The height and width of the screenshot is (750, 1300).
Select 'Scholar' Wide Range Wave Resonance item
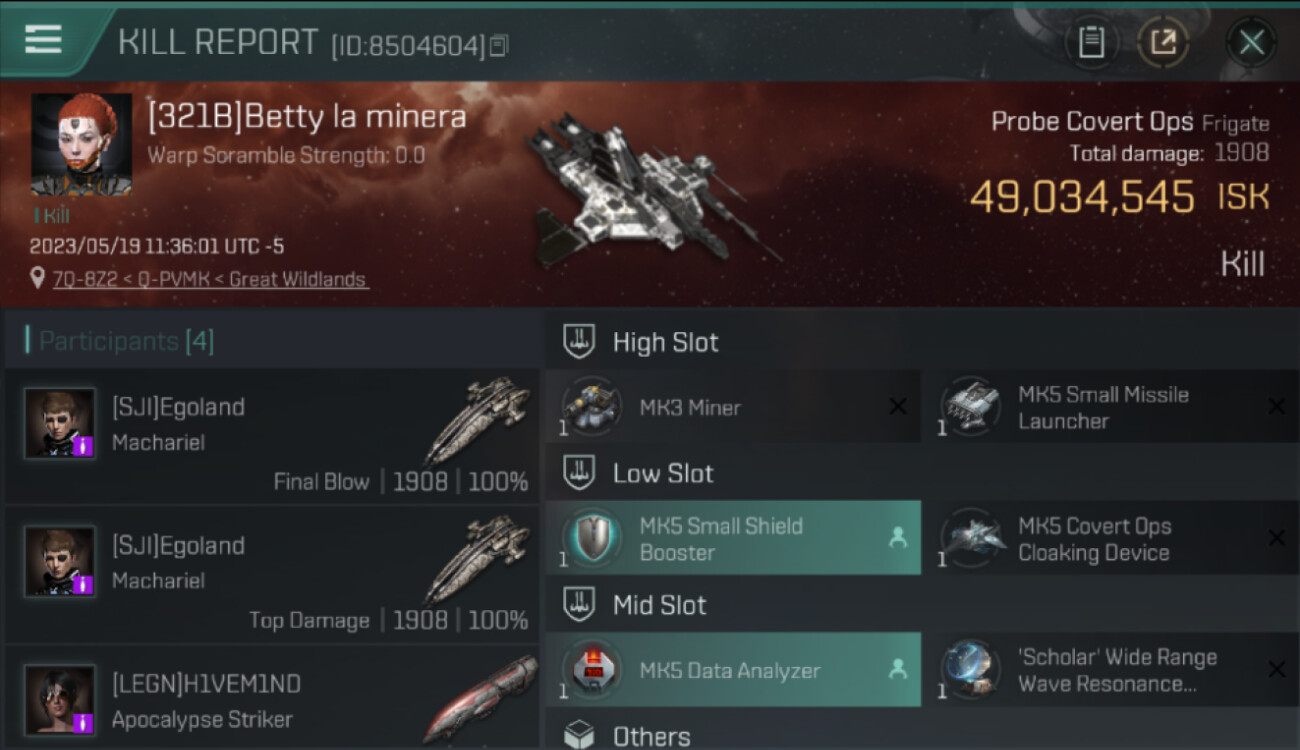point(1112,670)
